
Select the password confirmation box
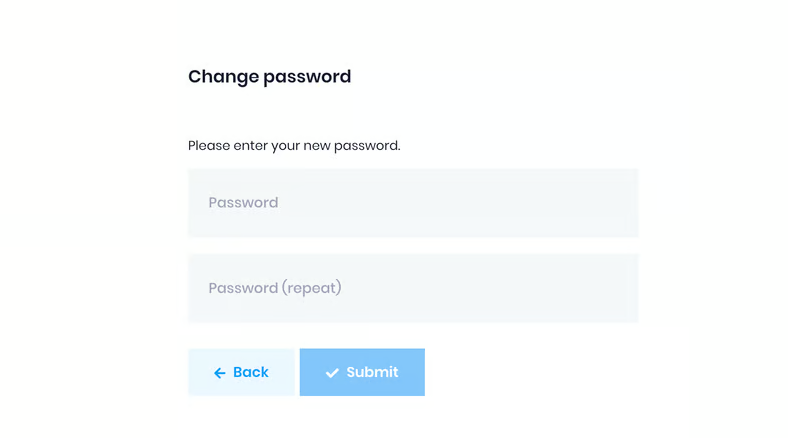[x=412, y=288]
